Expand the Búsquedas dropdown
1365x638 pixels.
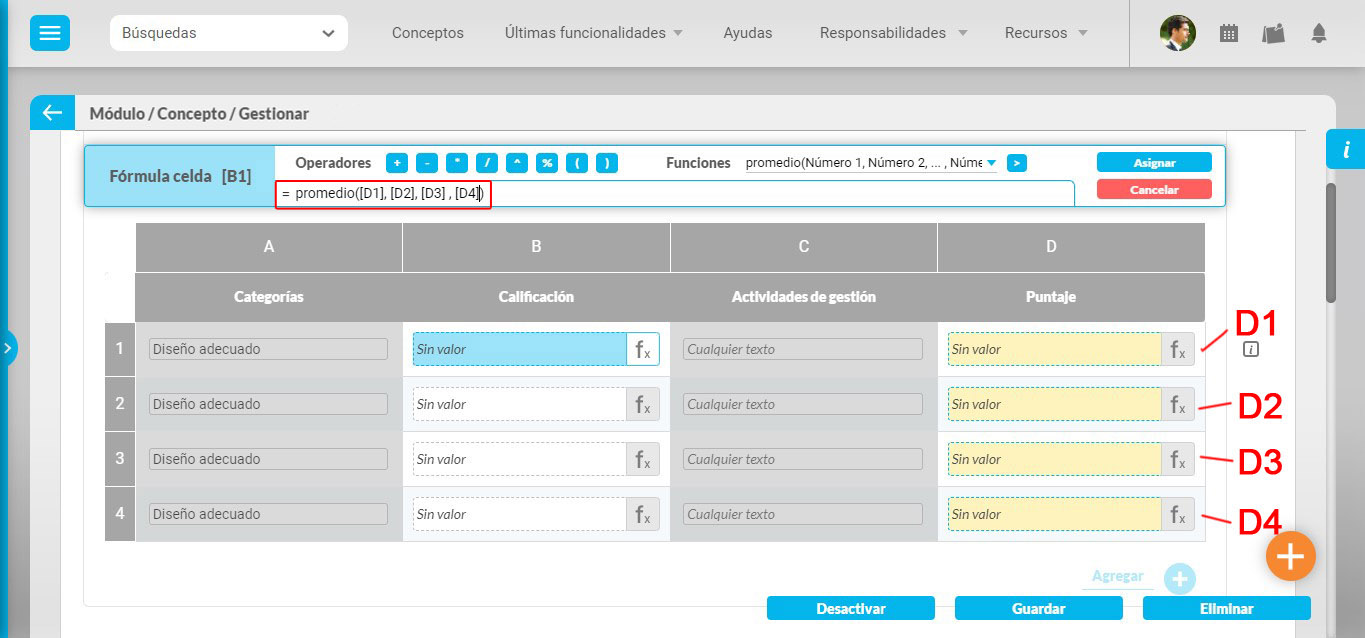point(229,33)
